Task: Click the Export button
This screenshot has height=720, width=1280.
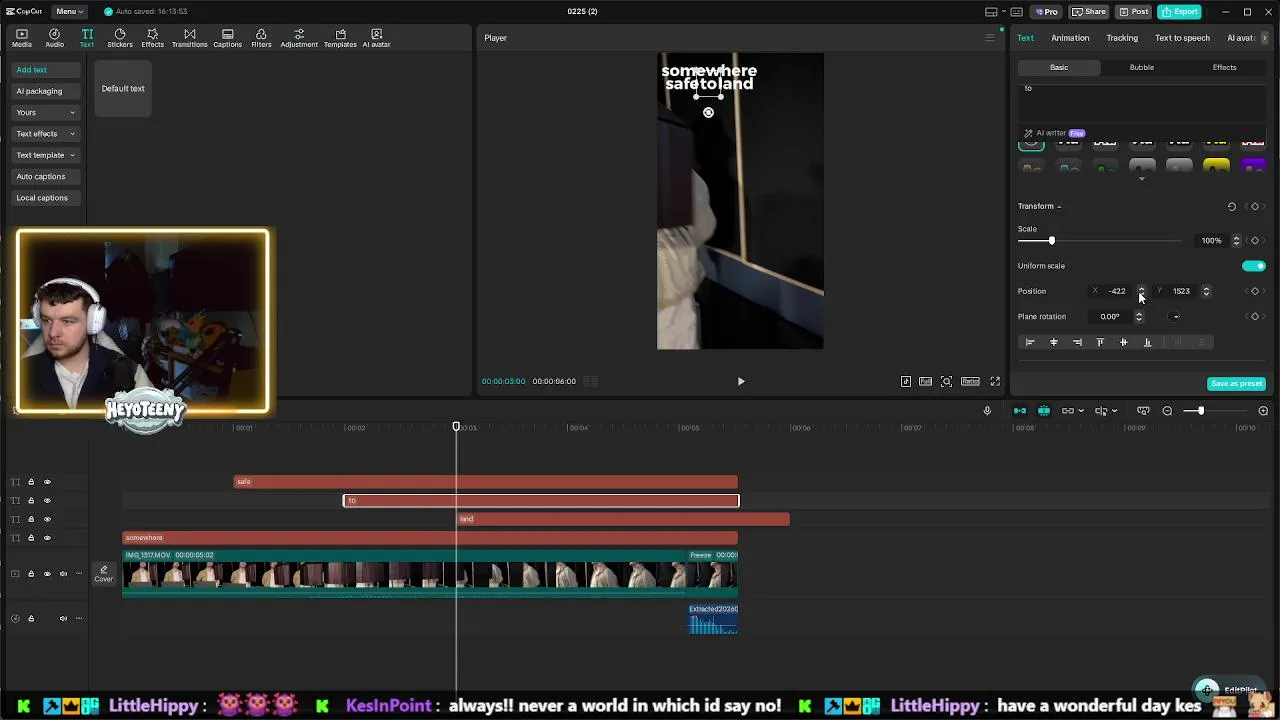Action: click(1179, 11)
